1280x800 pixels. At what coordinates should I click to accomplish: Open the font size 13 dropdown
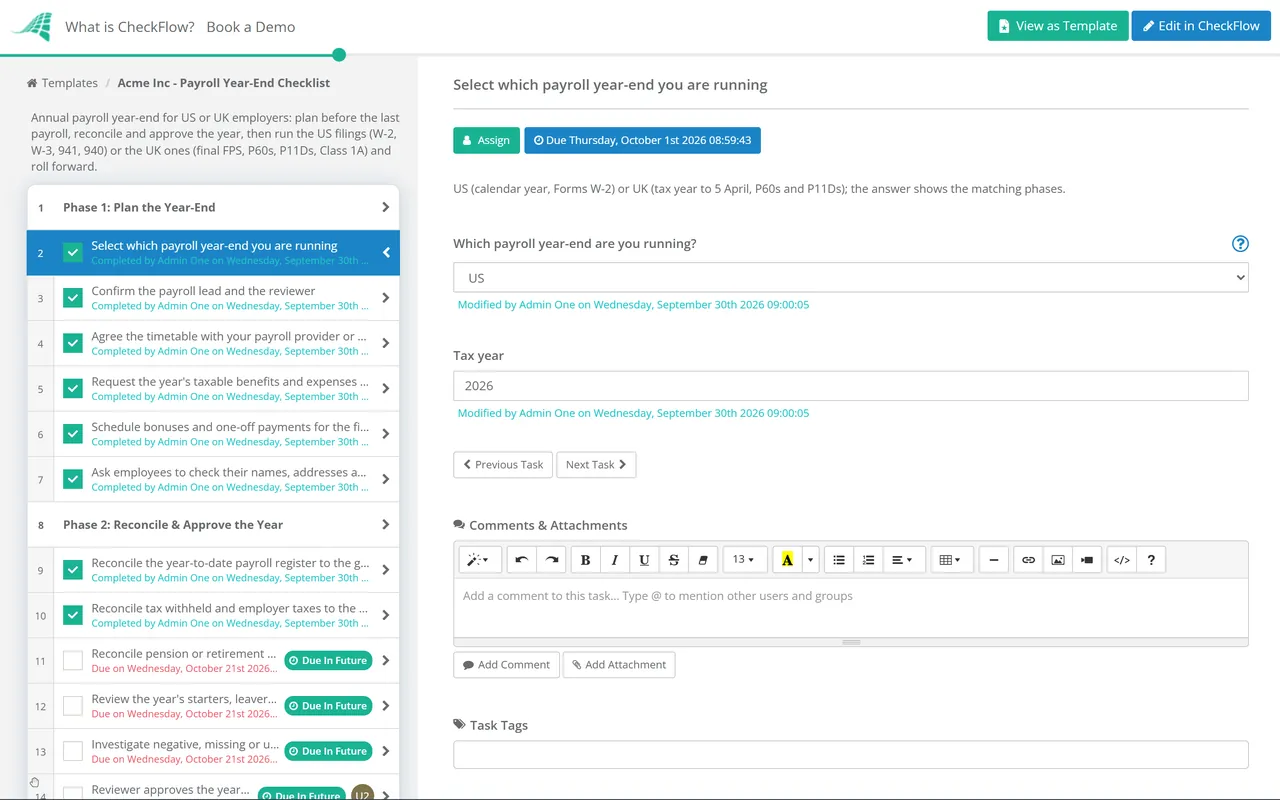[744, 560]
